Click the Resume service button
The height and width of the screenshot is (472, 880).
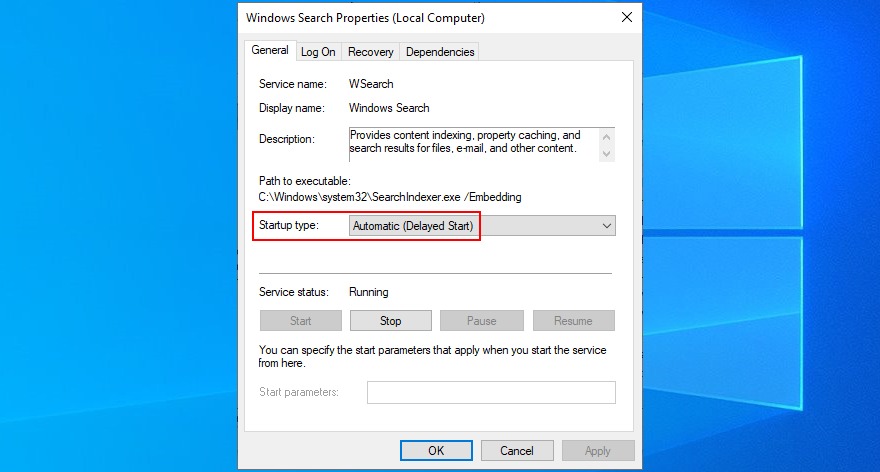[574, 320]
